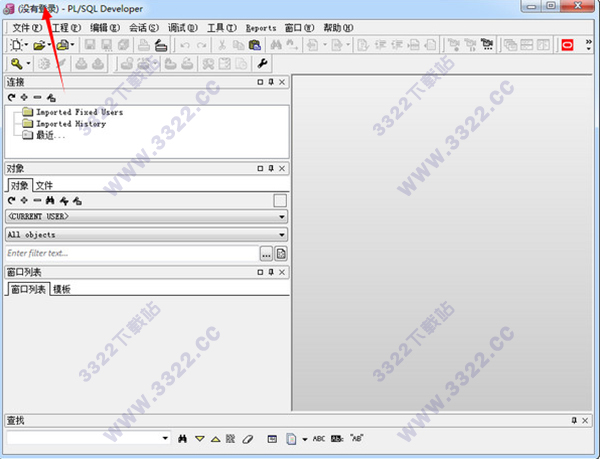Click the ellipsis button beside filter field
Image resolution: width=600 pixels, height=459 pixels.
point(266,254)
